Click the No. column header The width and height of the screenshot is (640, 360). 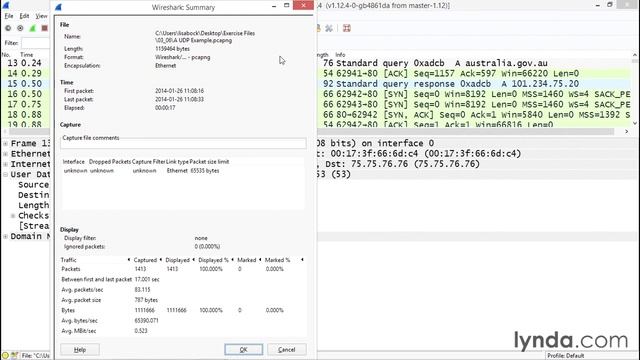(6, 55)
